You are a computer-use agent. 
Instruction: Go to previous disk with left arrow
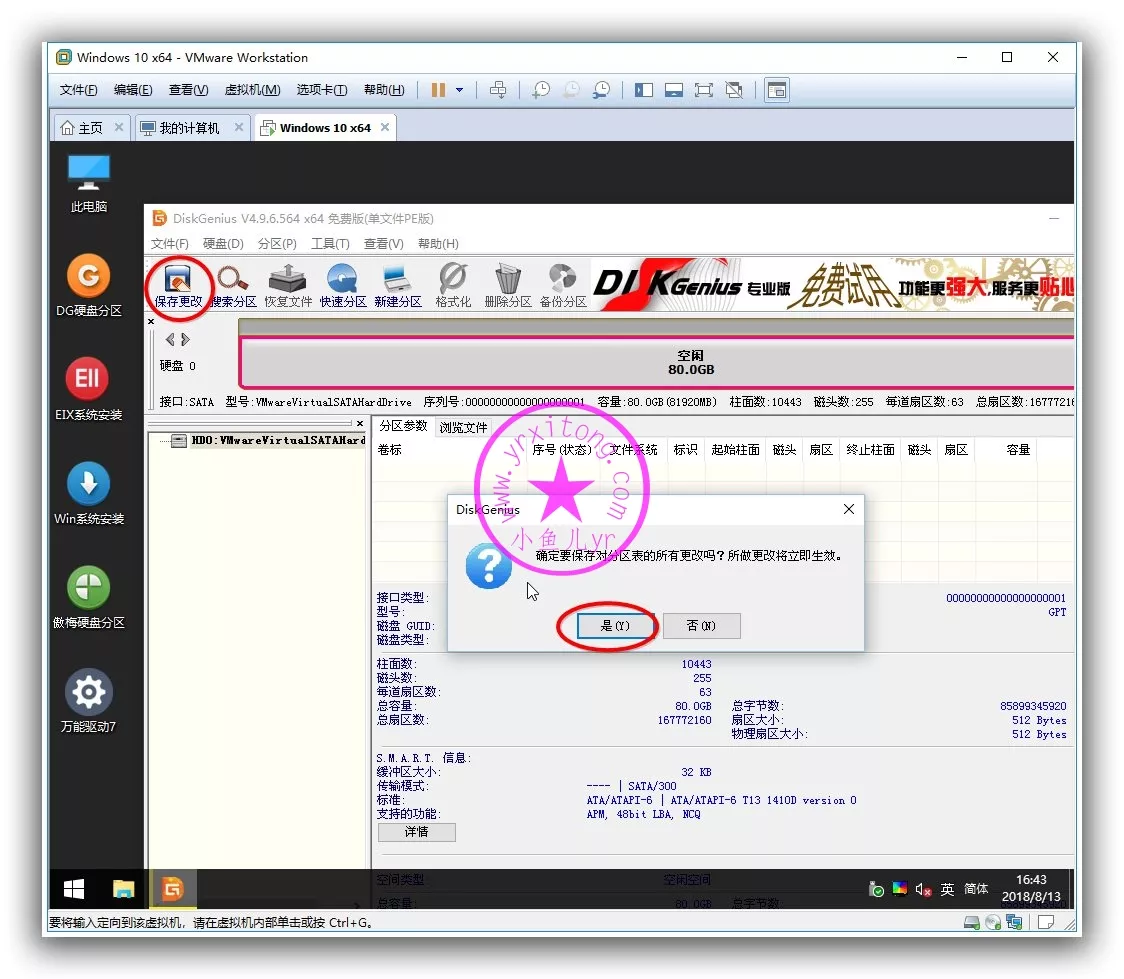coord(170,340)
